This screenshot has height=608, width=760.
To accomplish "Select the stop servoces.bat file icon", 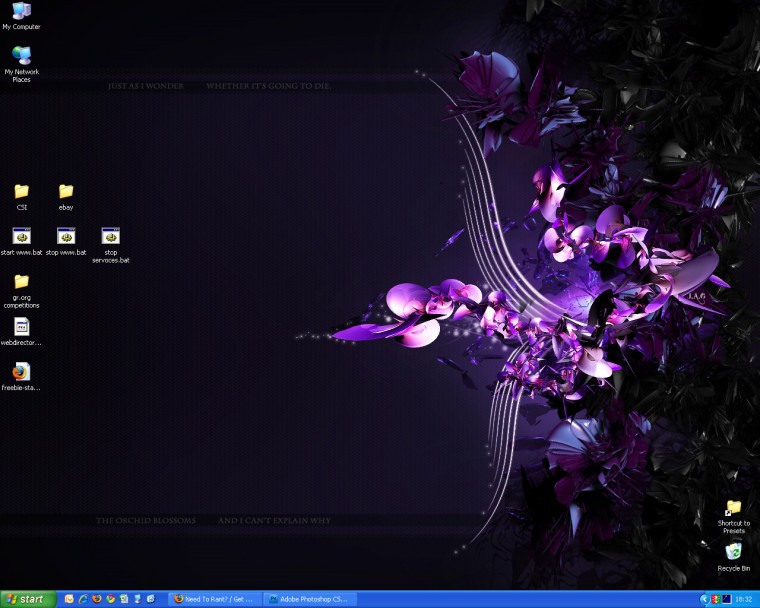I will coord(111,245).
